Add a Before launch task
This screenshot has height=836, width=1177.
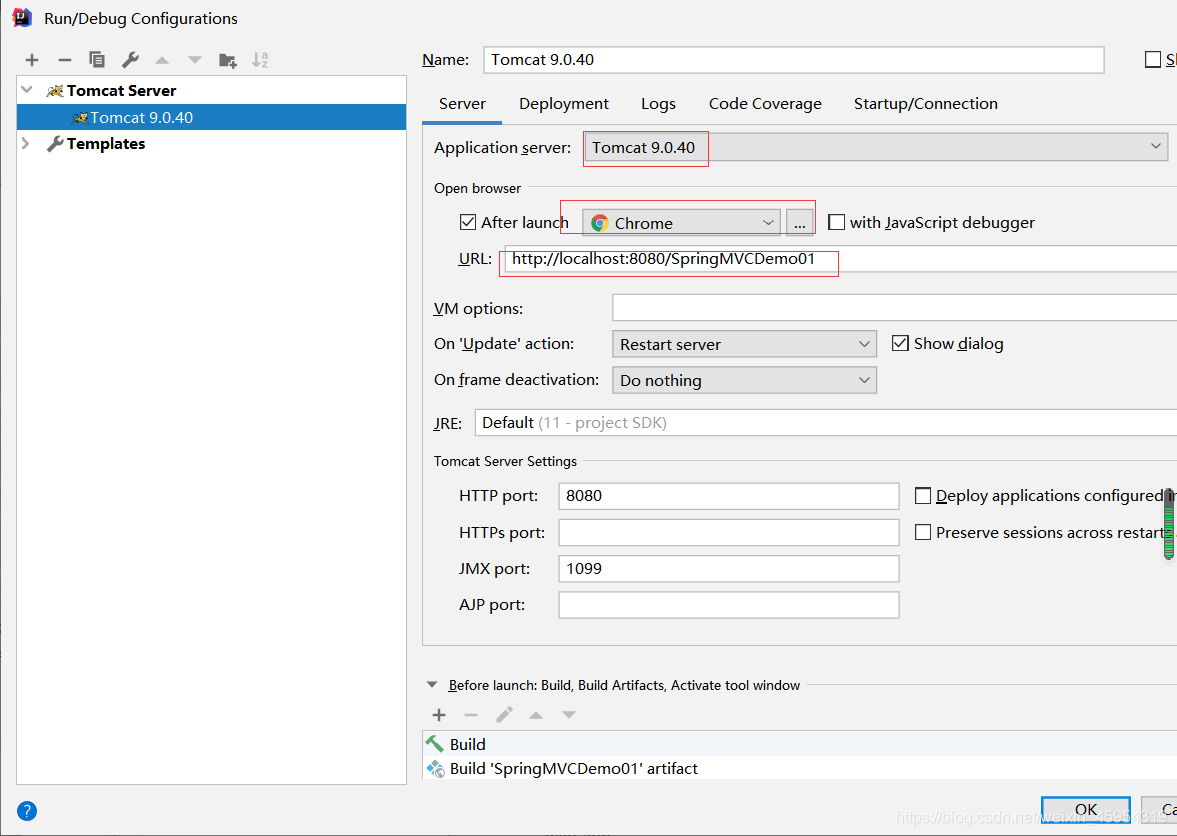tap(439, 715)
